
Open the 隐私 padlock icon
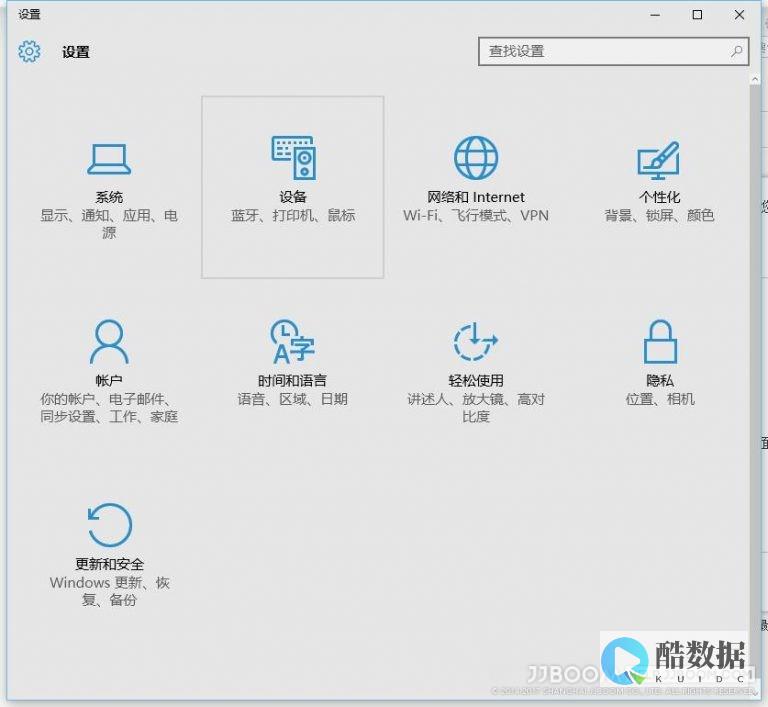(660, 341)
